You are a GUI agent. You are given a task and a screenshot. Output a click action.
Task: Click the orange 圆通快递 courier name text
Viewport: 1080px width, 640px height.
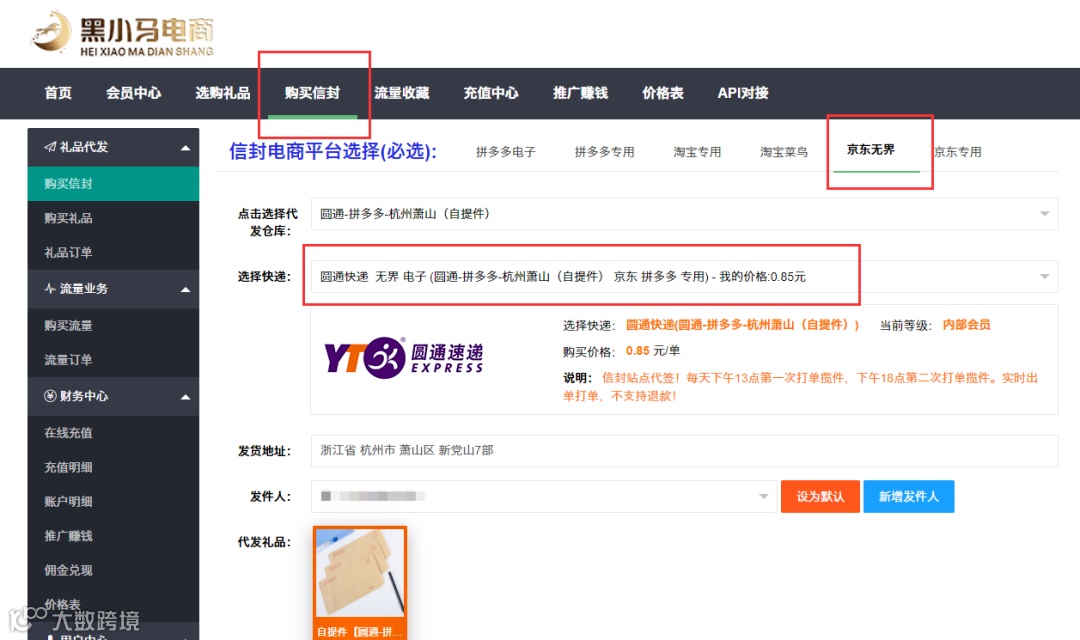[742, 325]
